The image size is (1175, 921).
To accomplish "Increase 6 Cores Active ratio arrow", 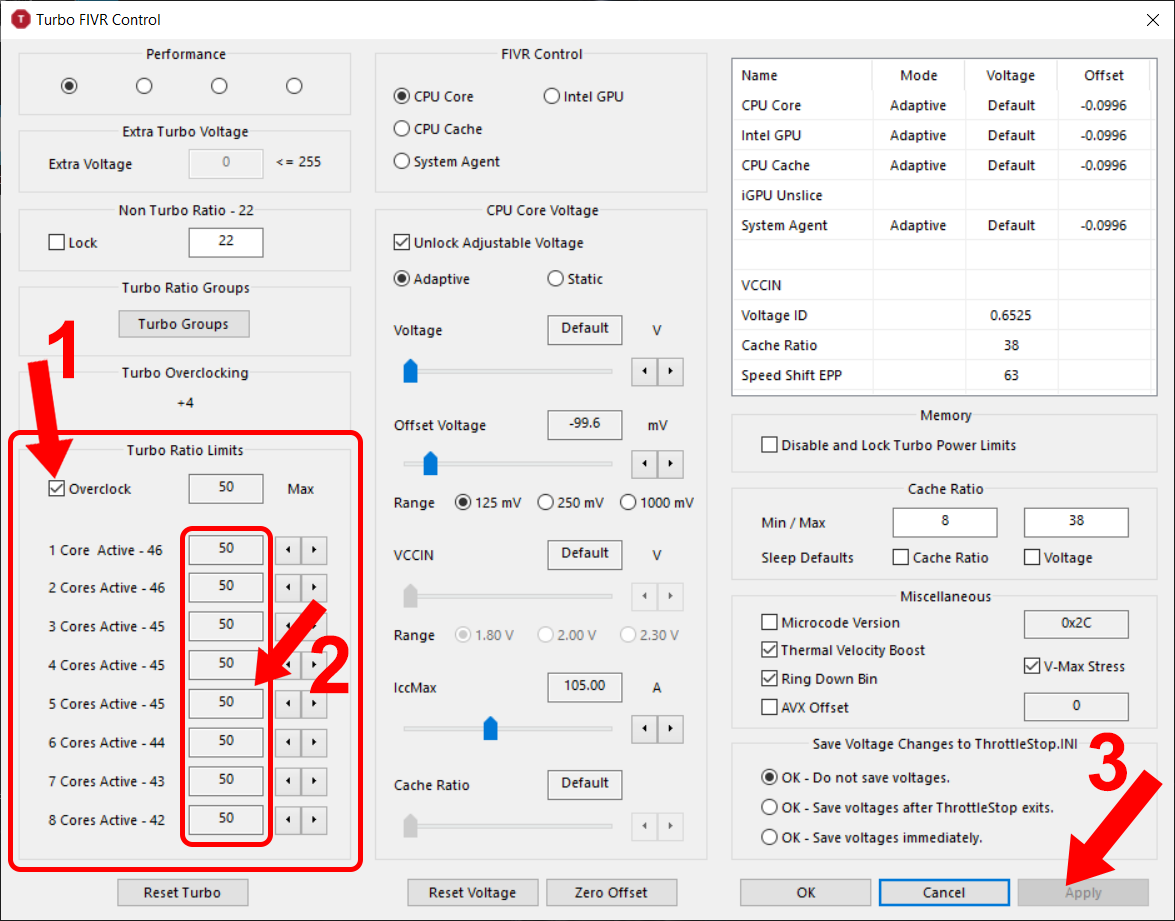I will click(314, 743).
